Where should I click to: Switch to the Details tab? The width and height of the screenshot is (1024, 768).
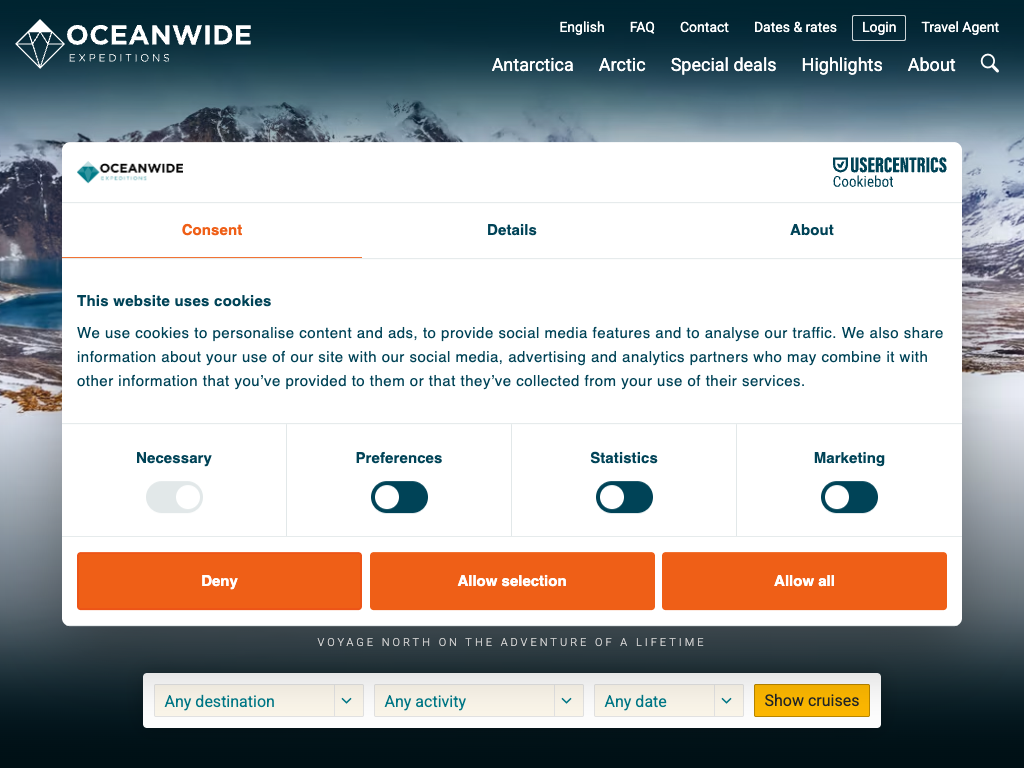(512, 230)
